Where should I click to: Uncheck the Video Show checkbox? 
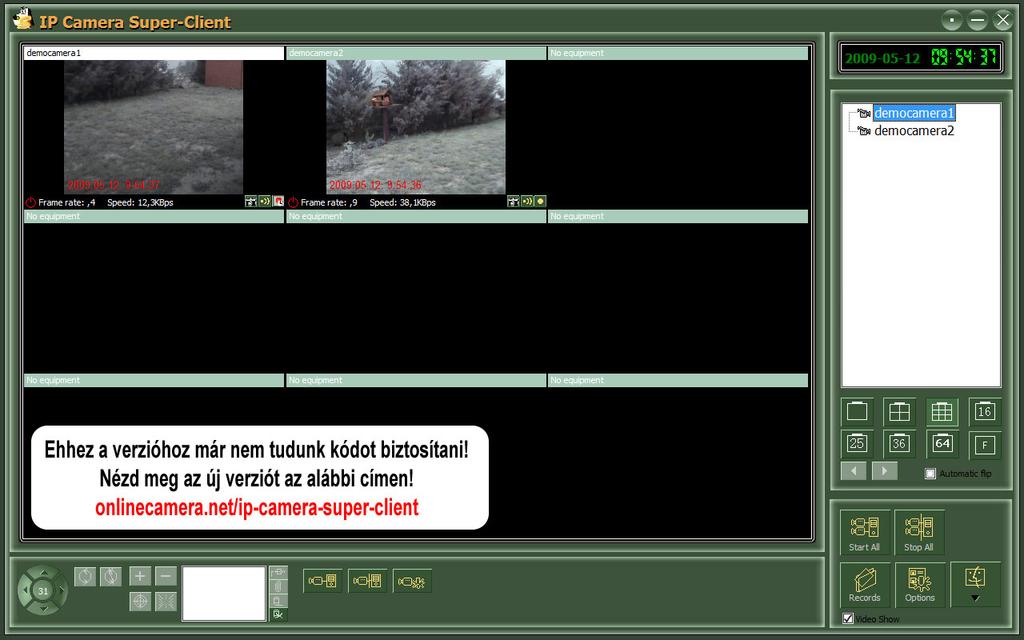[x=848, y=618]
